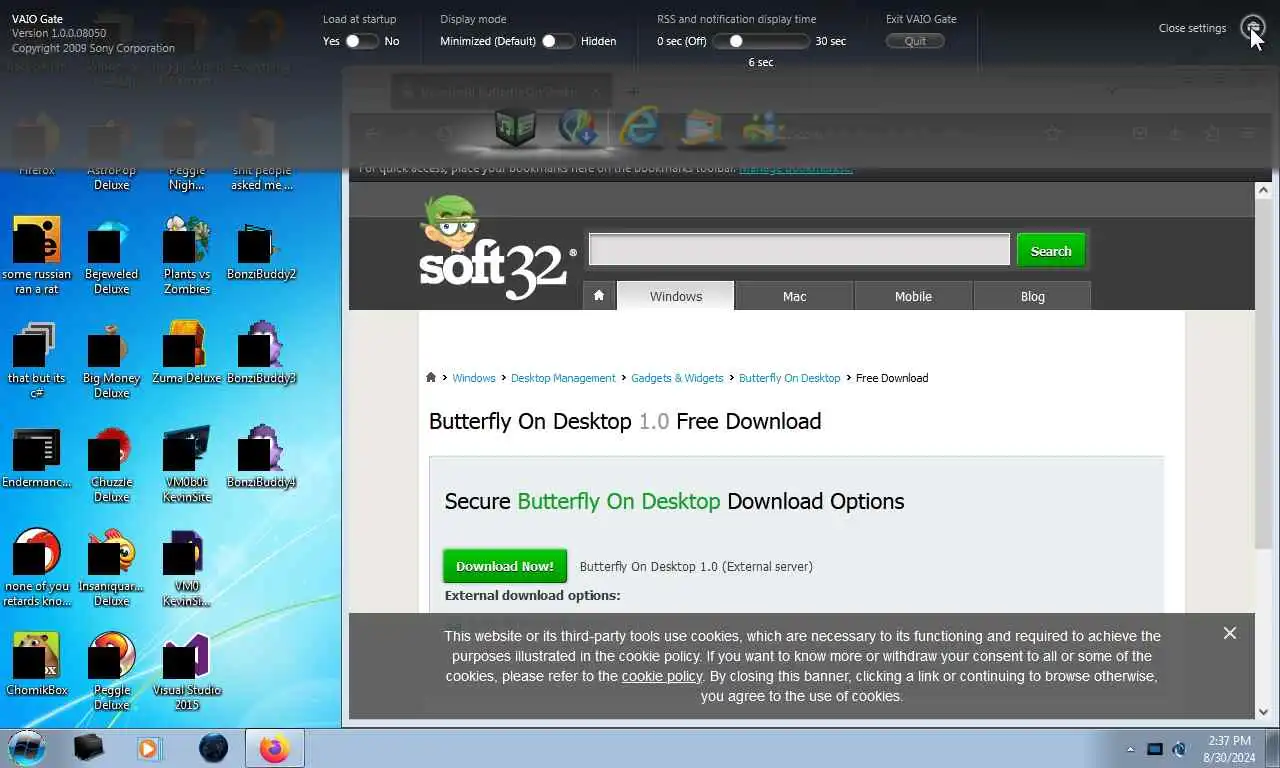The width and height of the screenshot is (1280, 768).
Task: Show hidden icons in the system tray
Action: point(1131,749)
